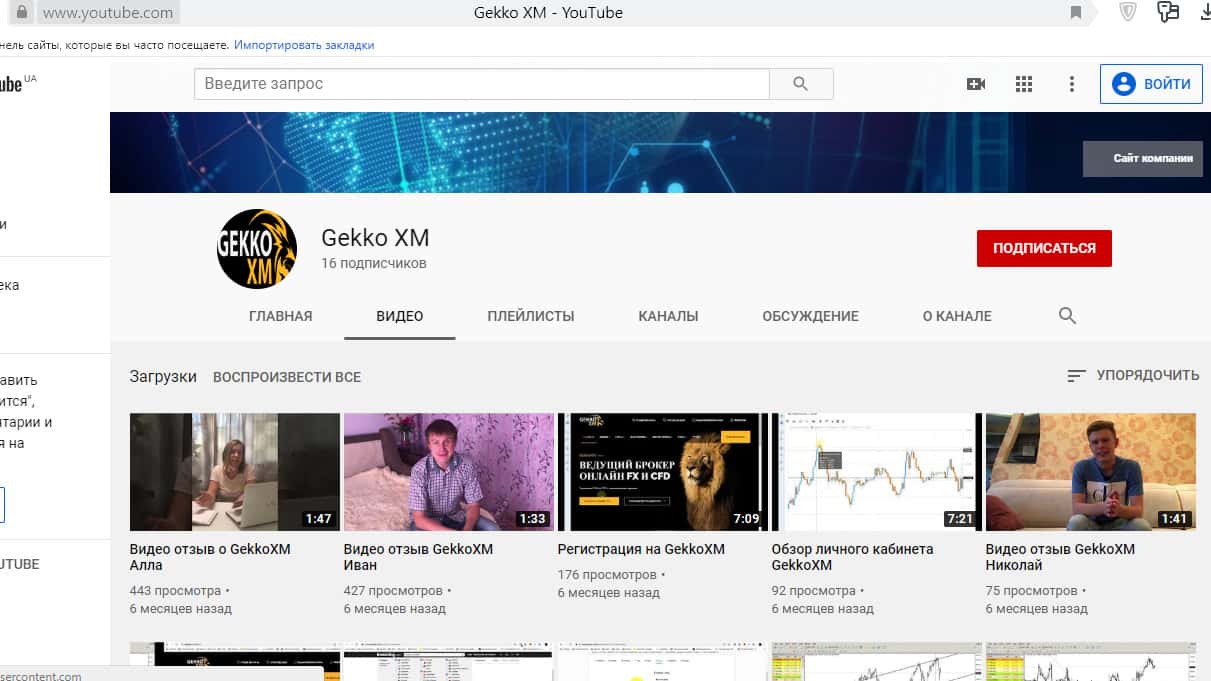Screen dimensions: 1211x681
Task: Click Воспроизвести все link
Action: pos(287,377)
